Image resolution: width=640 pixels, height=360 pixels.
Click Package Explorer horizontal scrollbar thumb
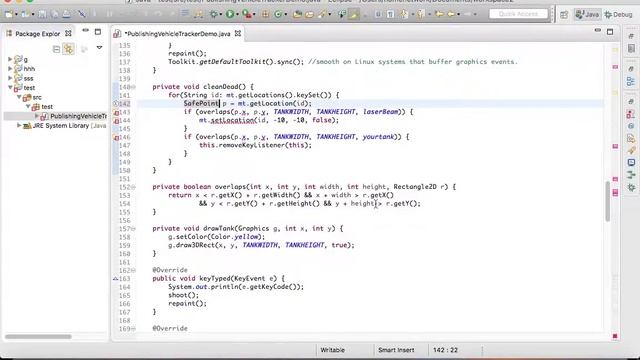pos(38,337)
